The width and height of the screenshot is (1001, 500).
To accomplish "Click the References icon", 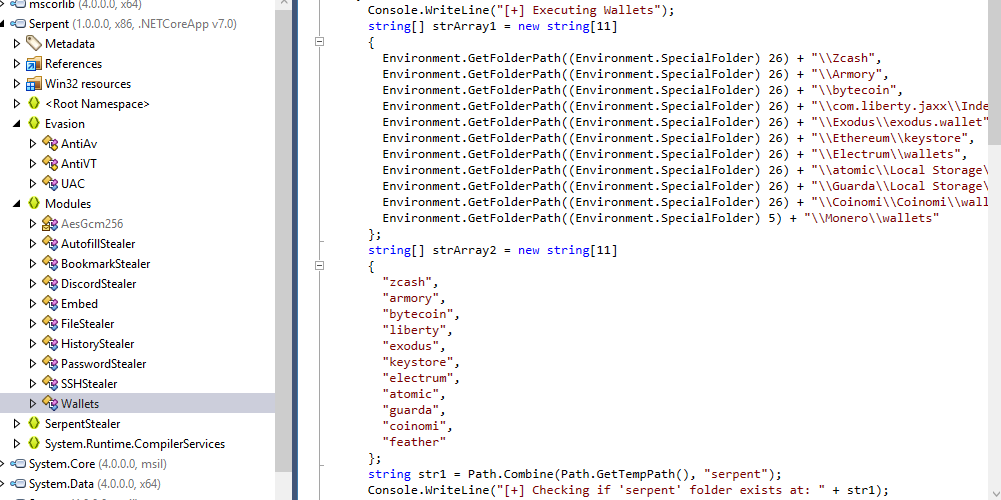I will click(x=34, y=64).
